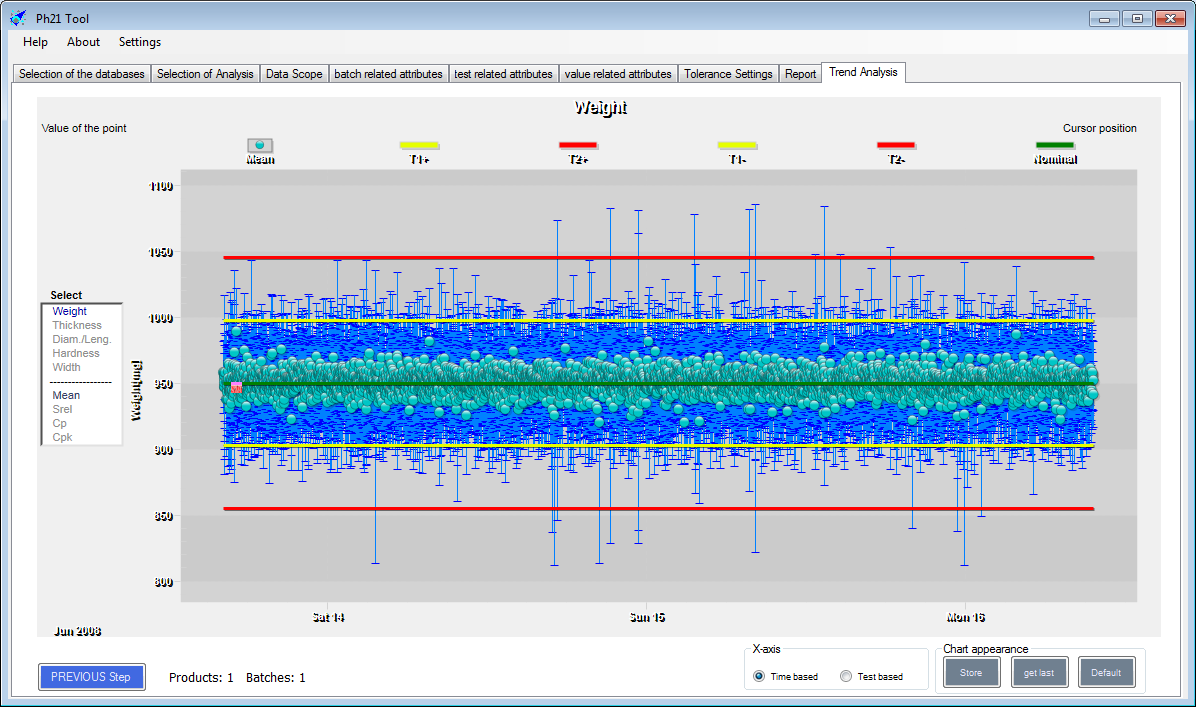Image resolution: width=1196 pixels, height=707 pixels.
Task: Toggle the Mean series legend marker
Action: click(260, 145)
